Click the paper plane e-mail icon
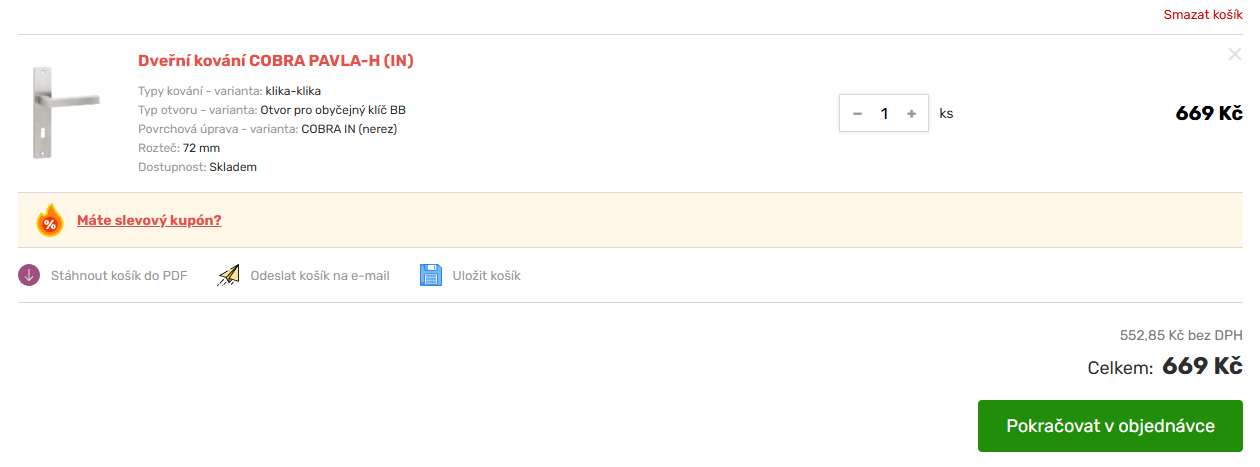The height and width of the screenshot is (467, 1260). pos(229,275)
